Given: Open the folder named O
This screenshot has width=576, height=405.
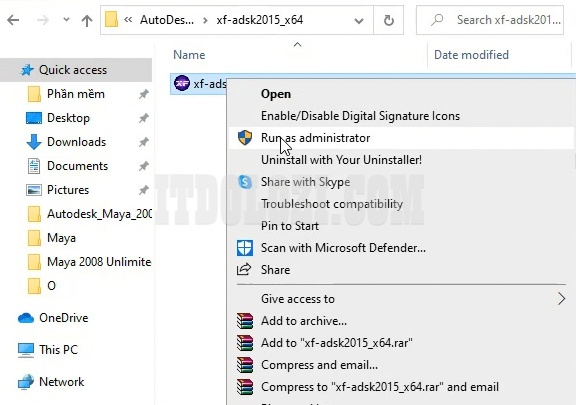Looking at the screenshot, I should tap(51, 286).
